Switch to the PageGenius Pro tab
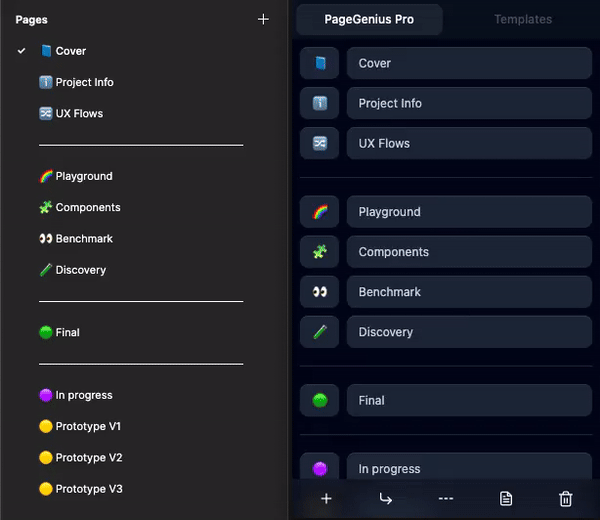This screenshot has height=520, width=600. pos(369,20)
